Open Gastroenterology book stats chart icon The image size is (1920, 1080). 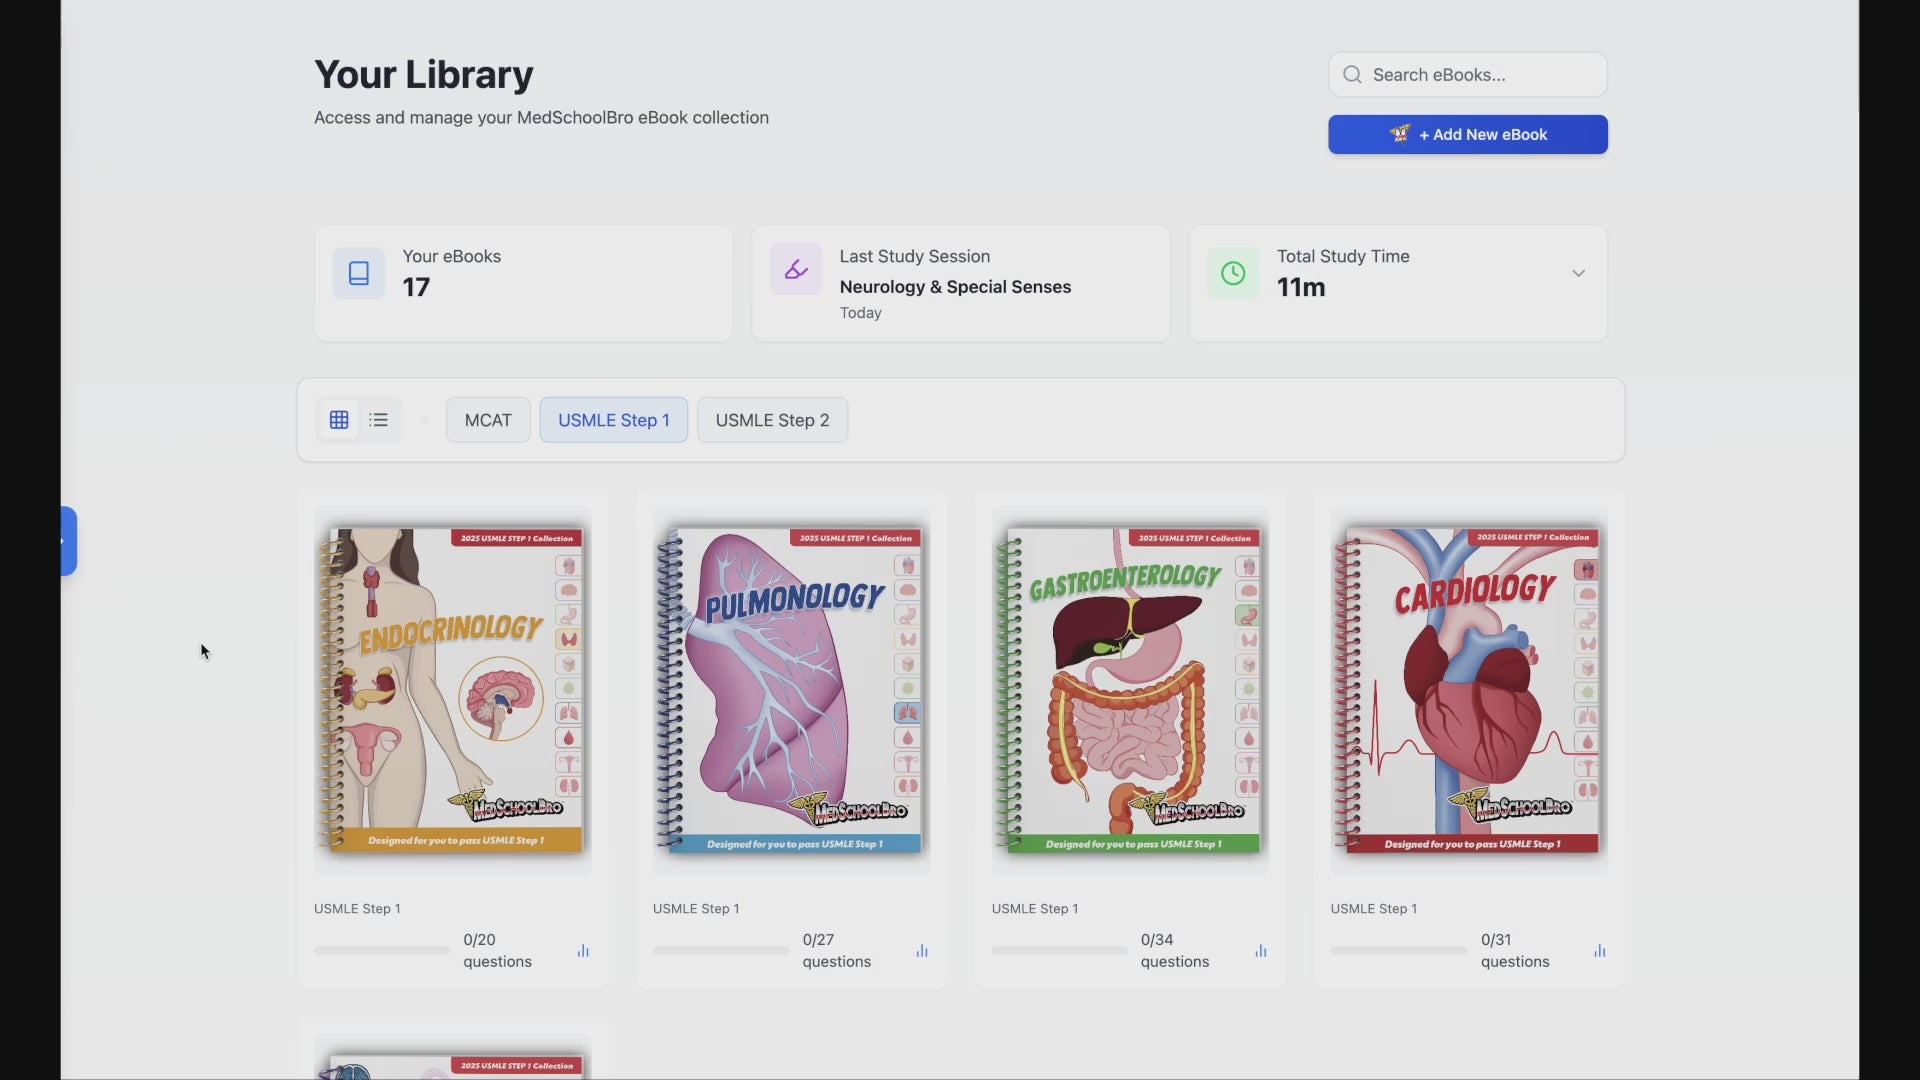(x=1261, y=951)
